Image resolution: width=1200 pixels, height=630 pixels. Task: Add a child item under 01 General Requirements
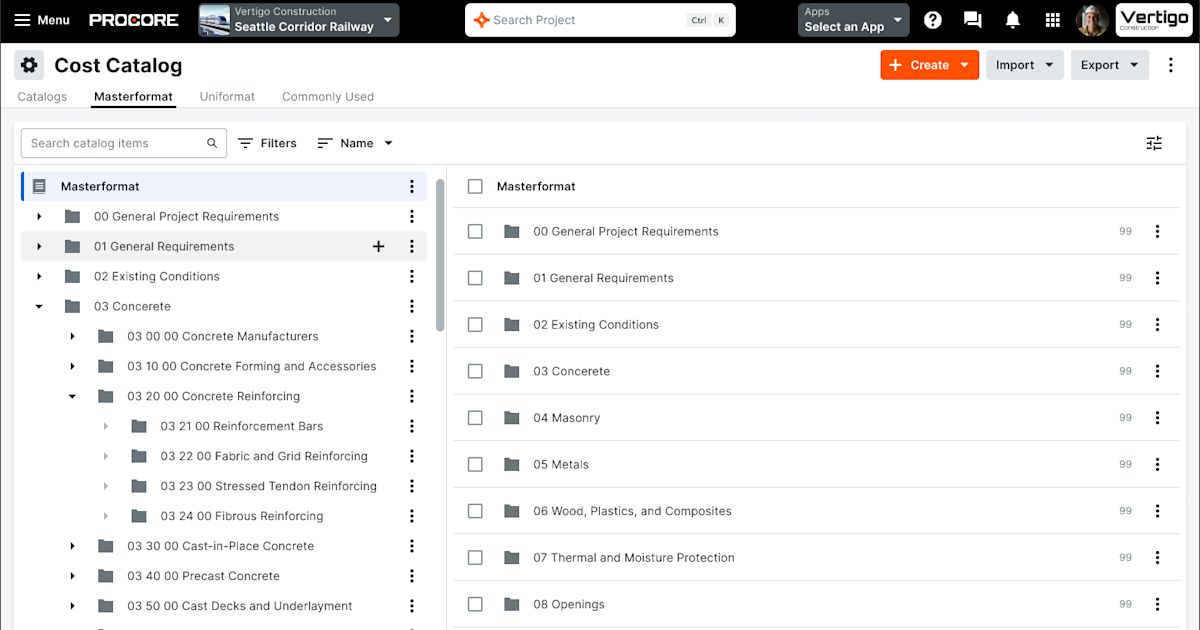point(379,246)
